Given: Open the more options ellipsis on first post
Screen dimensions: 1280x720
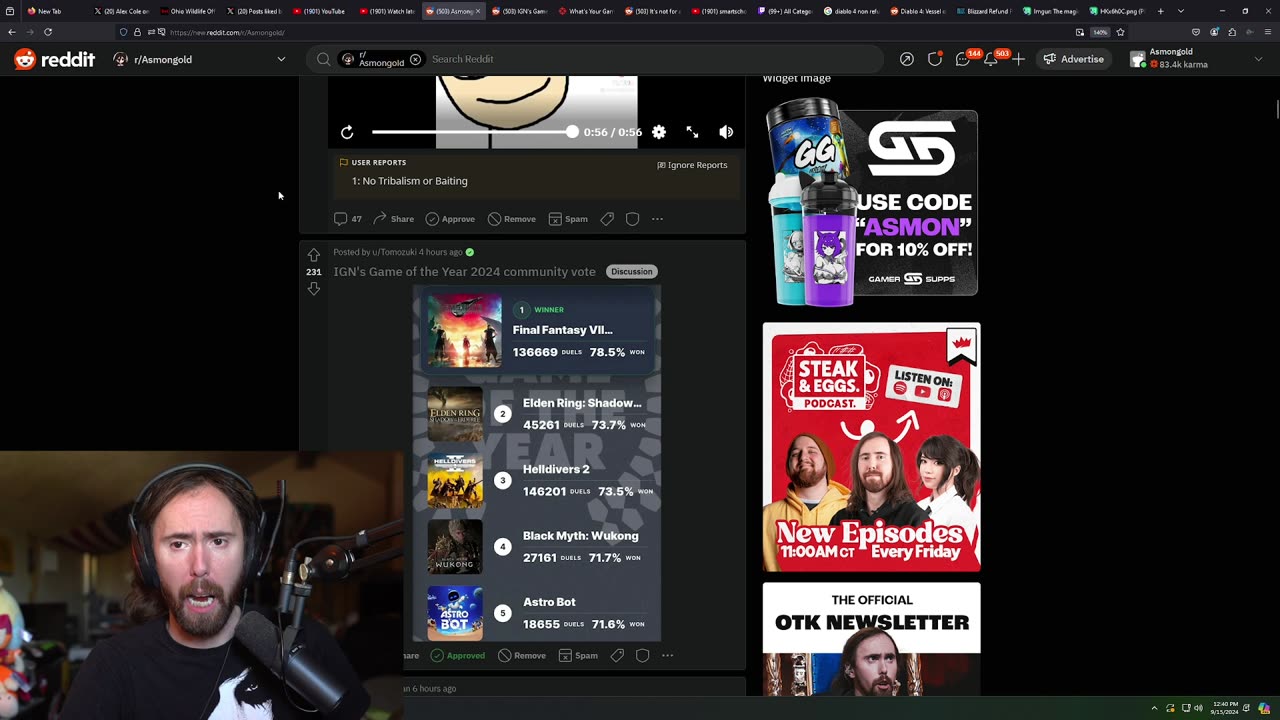Looking at the screenshot, I should click(x=657, y=219).
